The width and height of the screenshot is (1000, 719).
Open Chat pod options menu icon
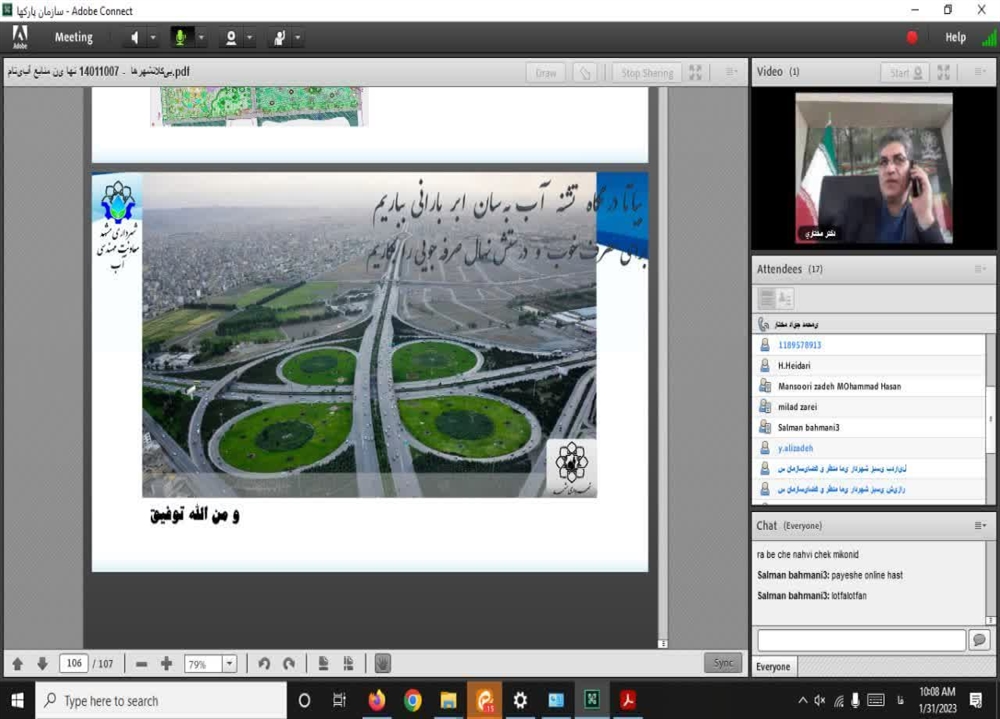pos(980,525)
